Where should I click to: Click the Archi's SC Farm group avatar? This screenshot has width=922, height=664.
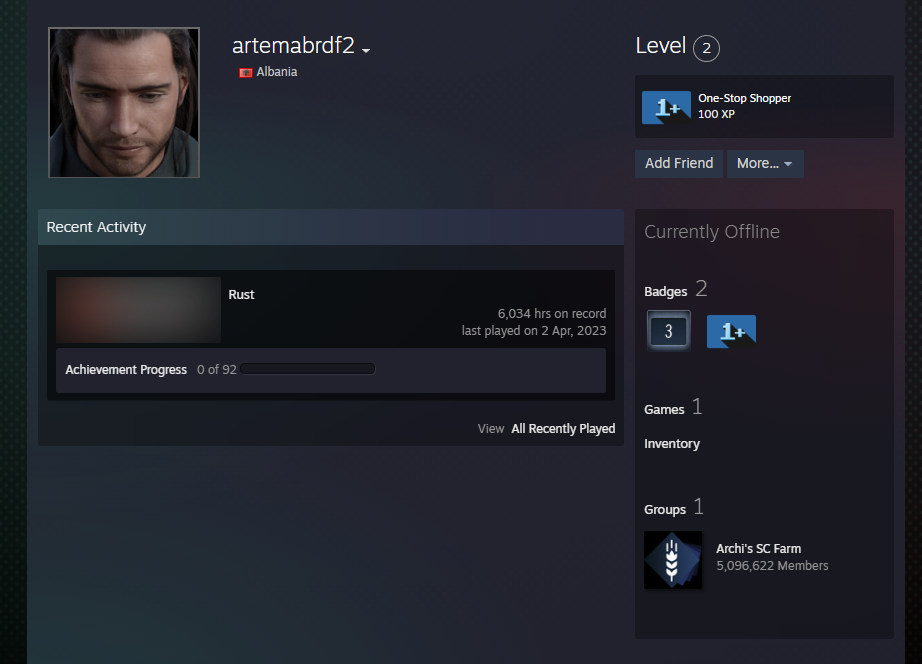(673, 560)
